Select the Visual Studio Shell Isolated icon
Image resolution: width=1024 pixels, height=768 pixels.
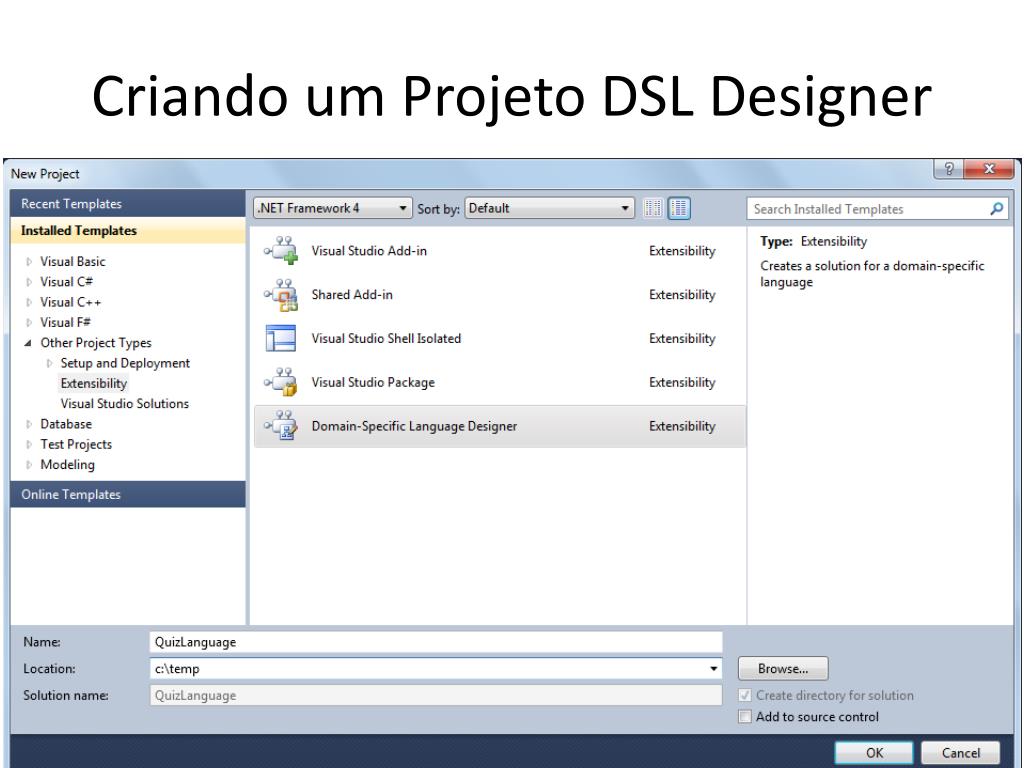pos(281,338)
